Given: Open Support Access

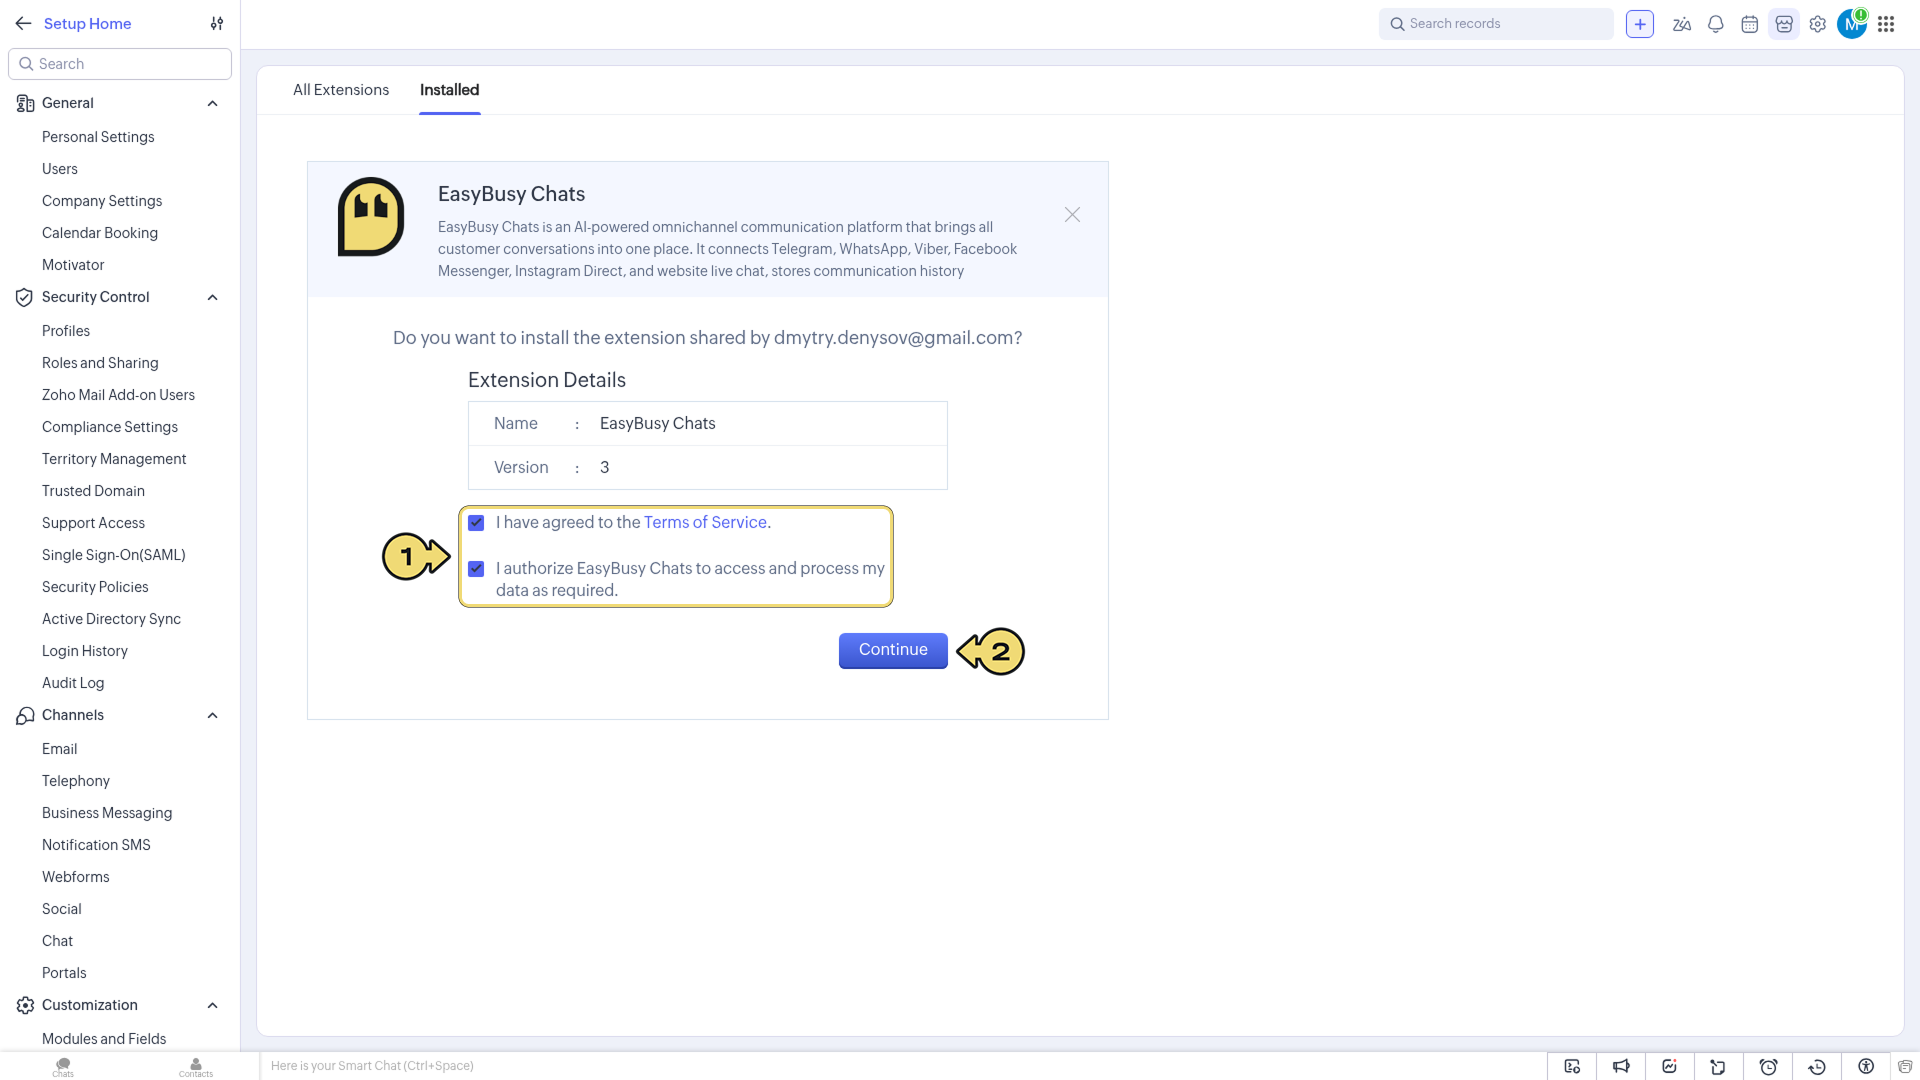Looking at the screenshot, I should (93, 523).
